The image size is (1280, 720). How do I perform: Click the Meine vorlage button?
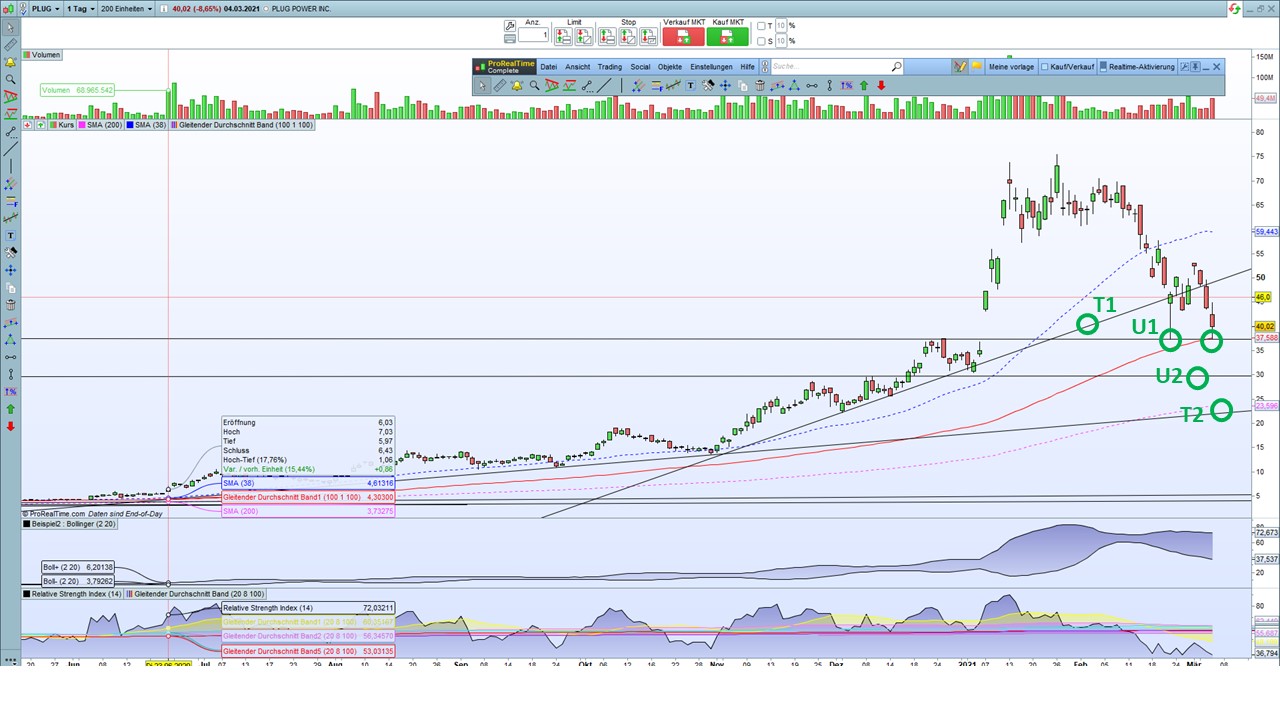coord(1011,67)
